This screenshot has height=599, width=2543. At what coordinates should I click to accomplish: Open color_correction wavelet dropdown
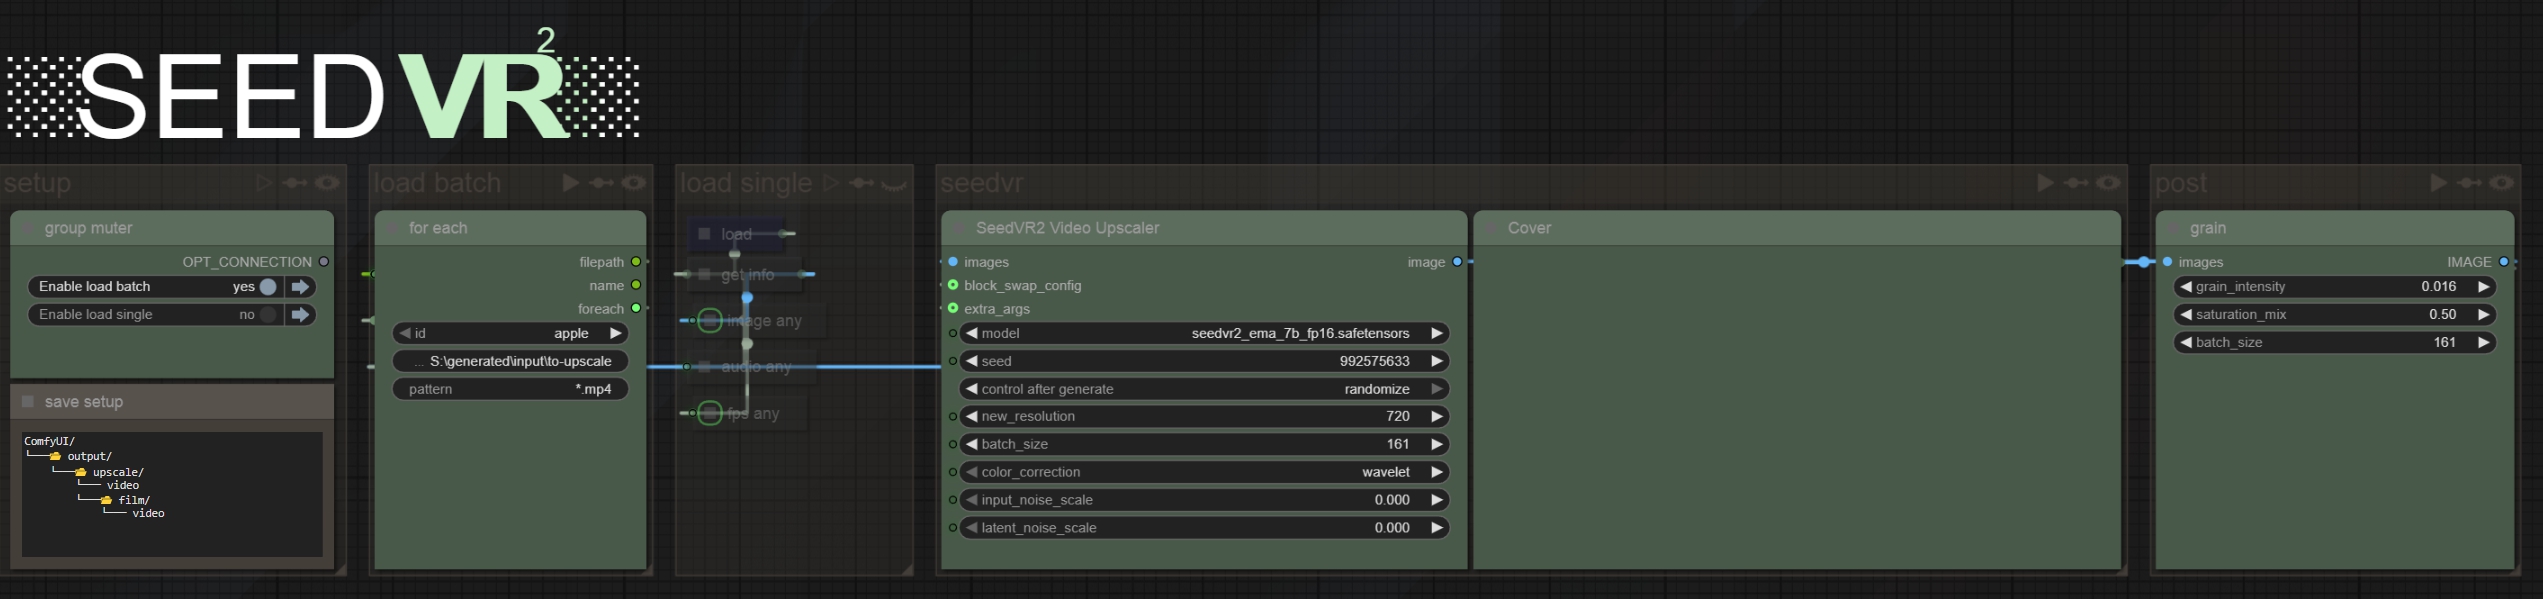[x=1204, y=472]
